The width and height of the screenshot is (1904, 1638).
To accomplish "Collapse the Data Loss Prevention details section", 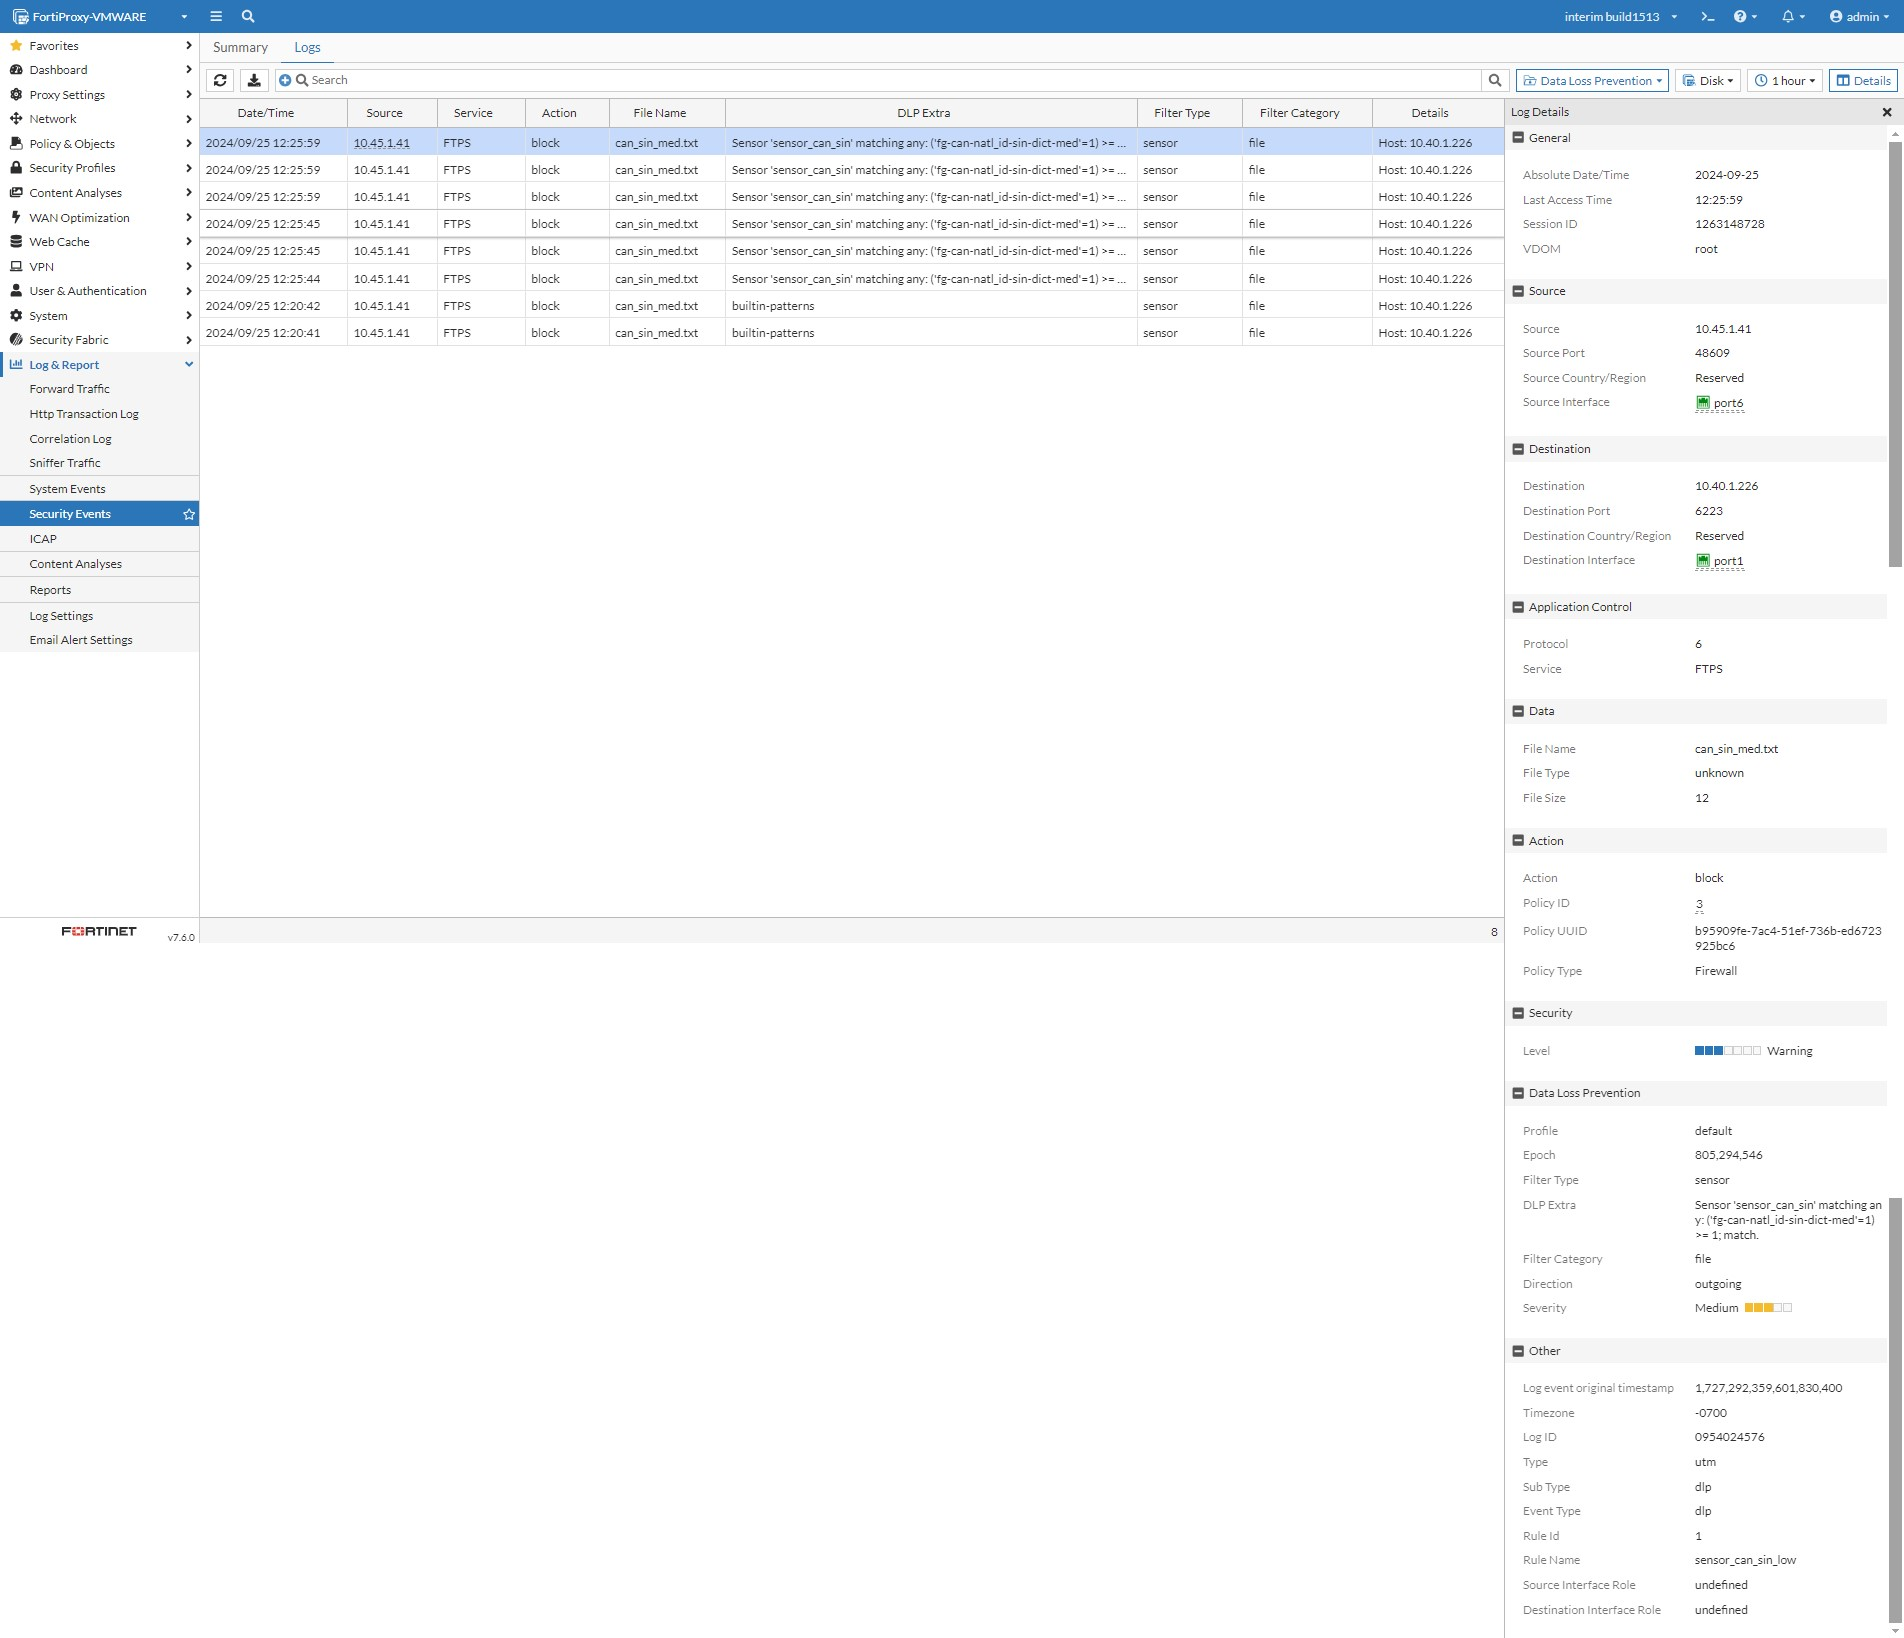I will tap(1518, 1093).
